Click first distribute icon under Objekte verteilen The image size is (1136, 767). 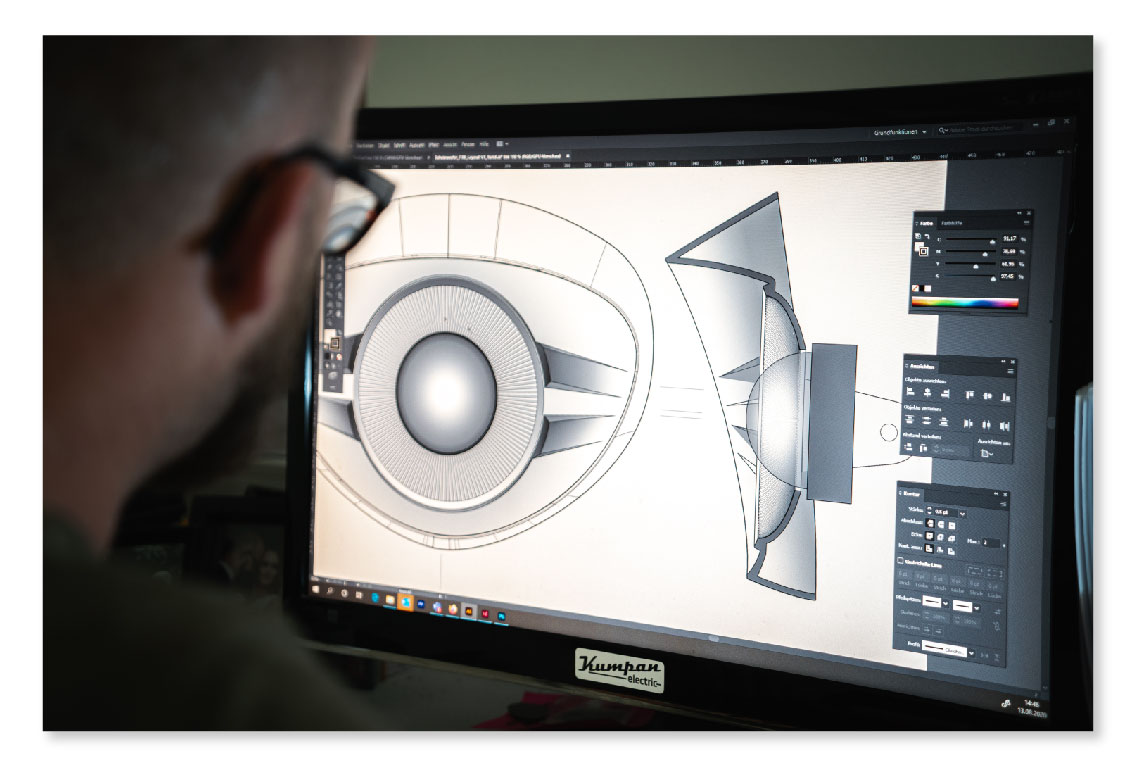(911, 421)
